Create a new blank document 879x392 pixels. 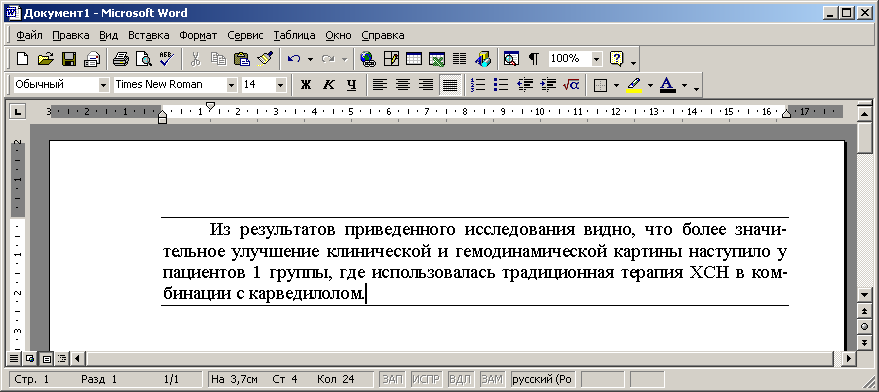(22, 58)
